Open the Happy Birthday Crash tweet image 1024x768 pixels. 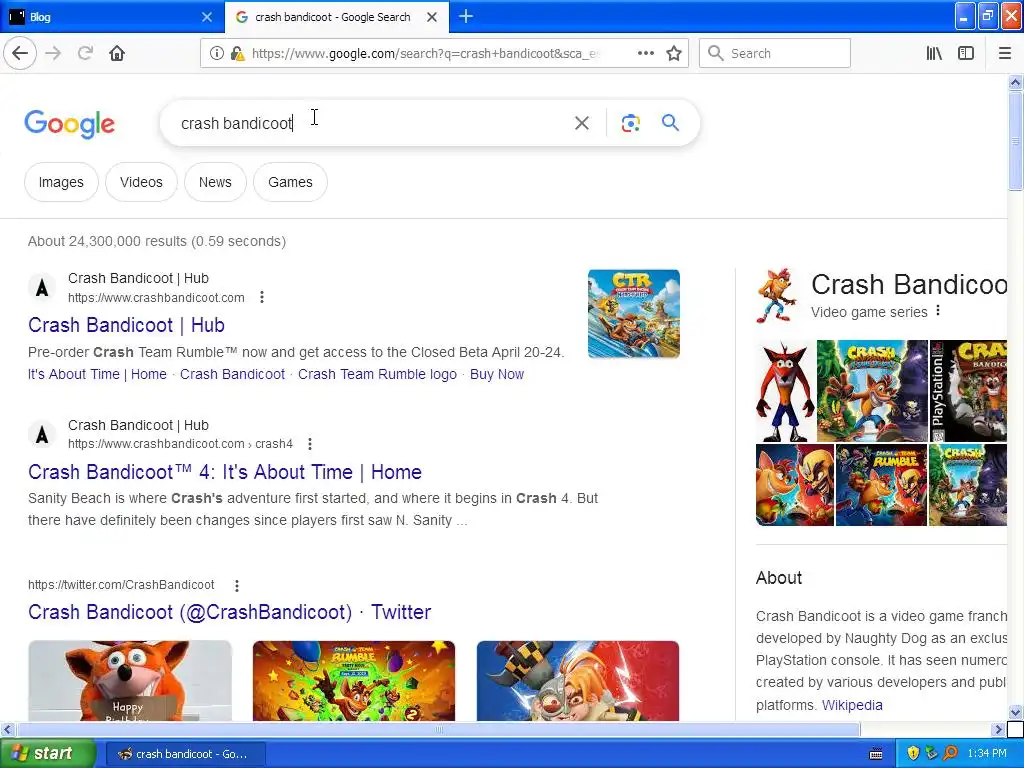[130, 680]
